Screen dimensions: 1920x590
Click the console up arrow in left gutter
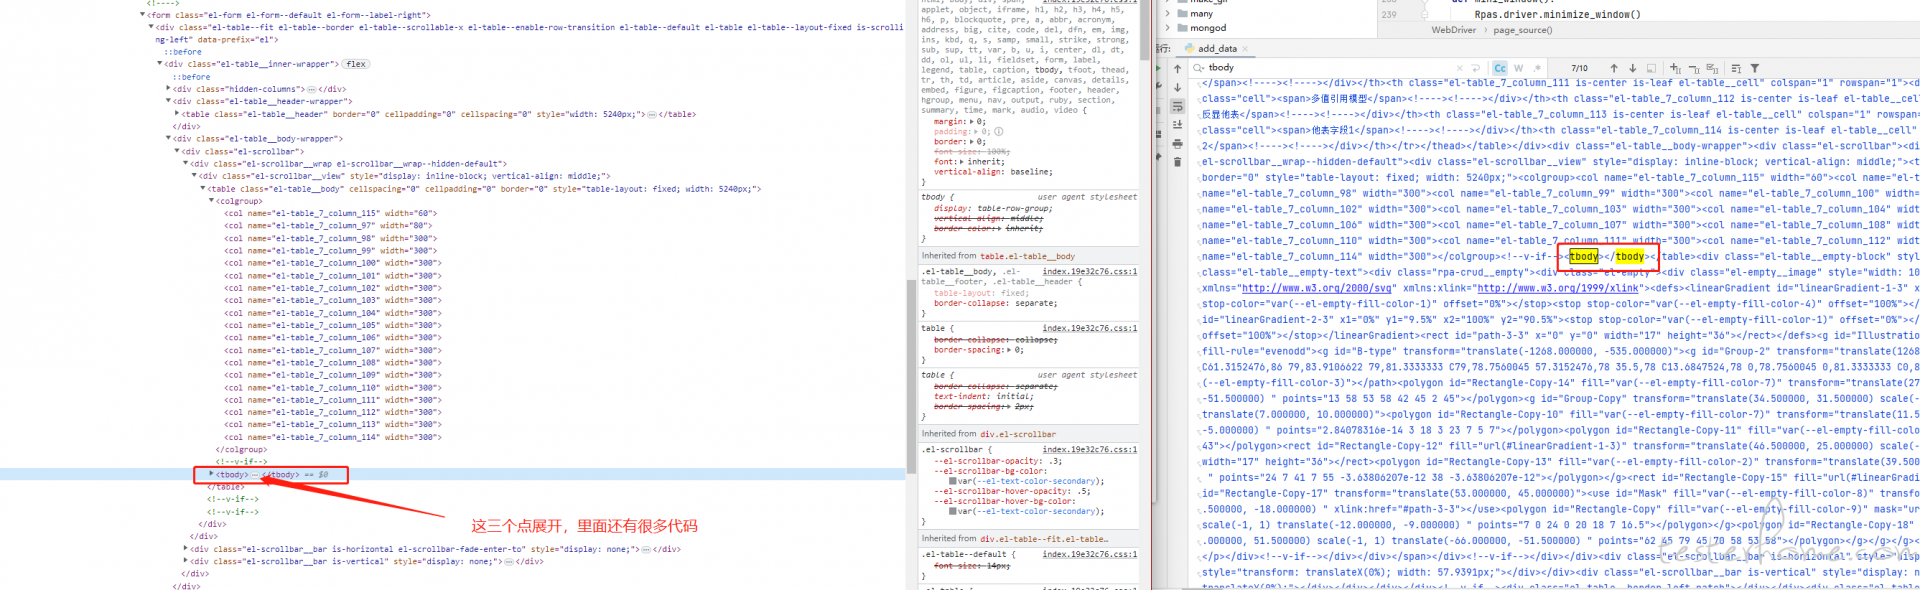[x=1177, y=68]
